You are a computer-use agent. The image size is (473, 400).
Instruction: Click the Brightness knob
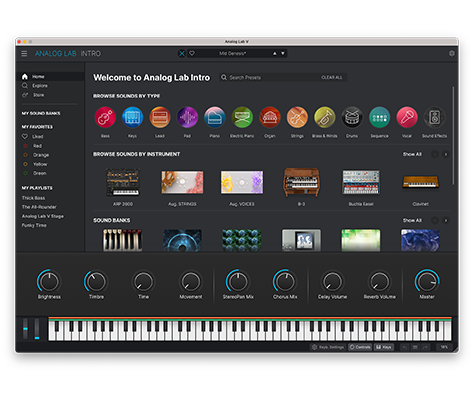[x=49, y=281]
